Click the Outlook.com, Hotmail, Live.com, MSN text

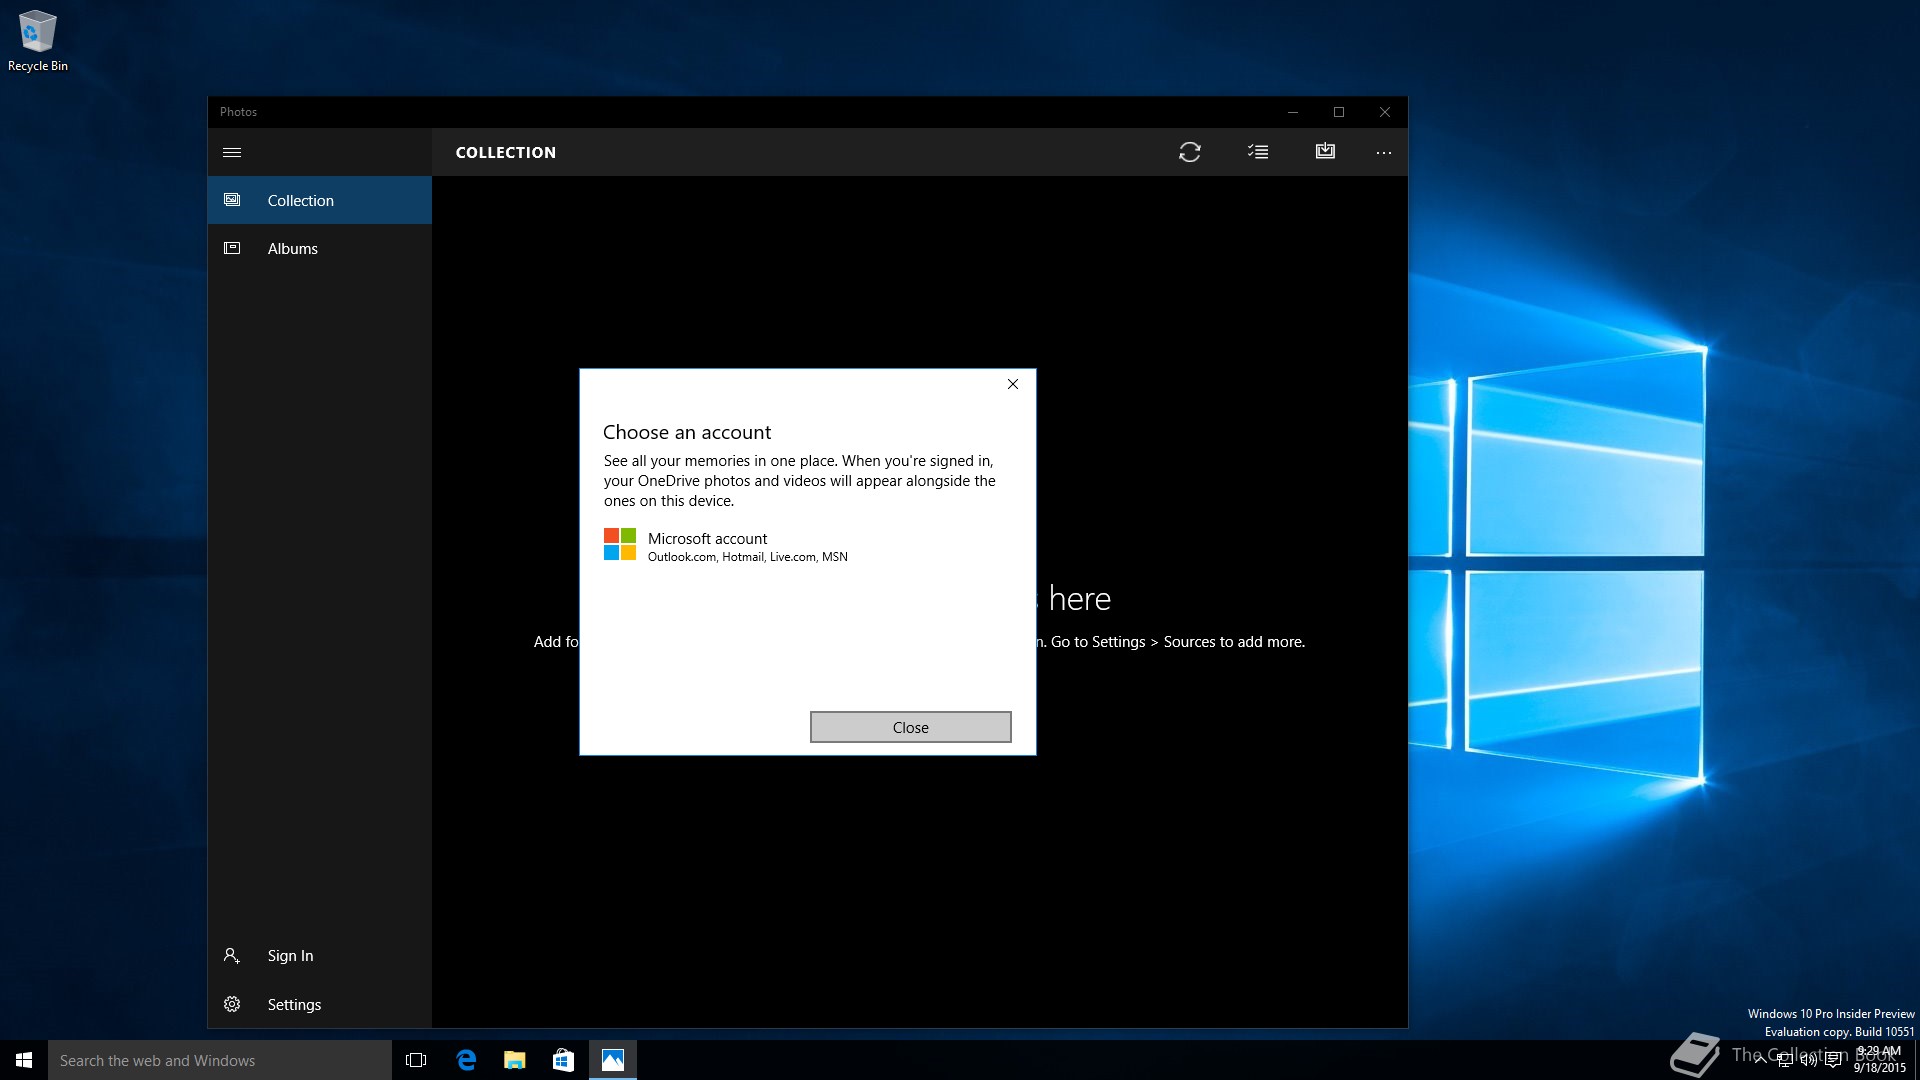click(747, 557)
